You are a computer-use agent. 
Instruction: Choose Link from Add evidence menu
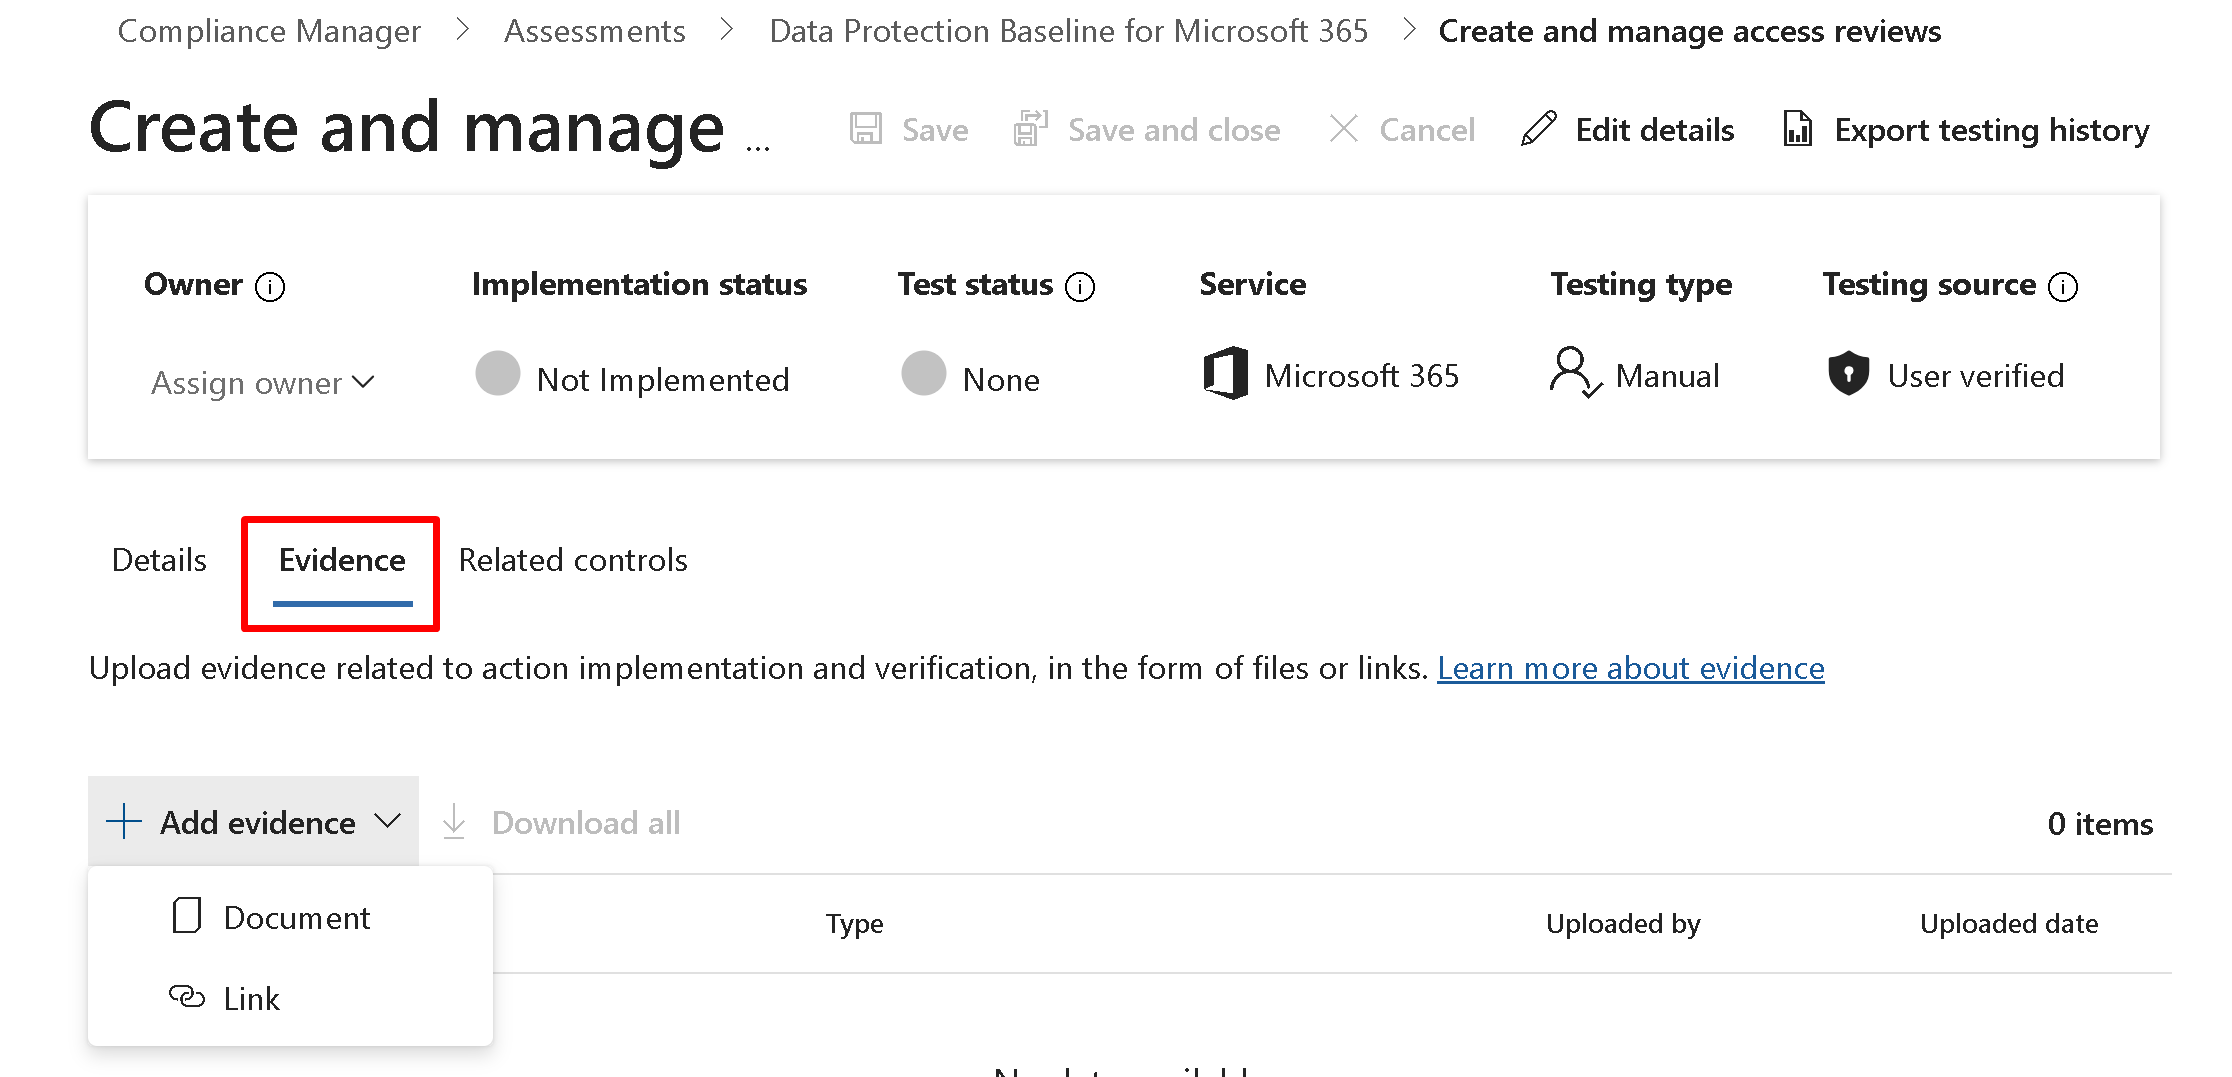(x=251, y=999)
